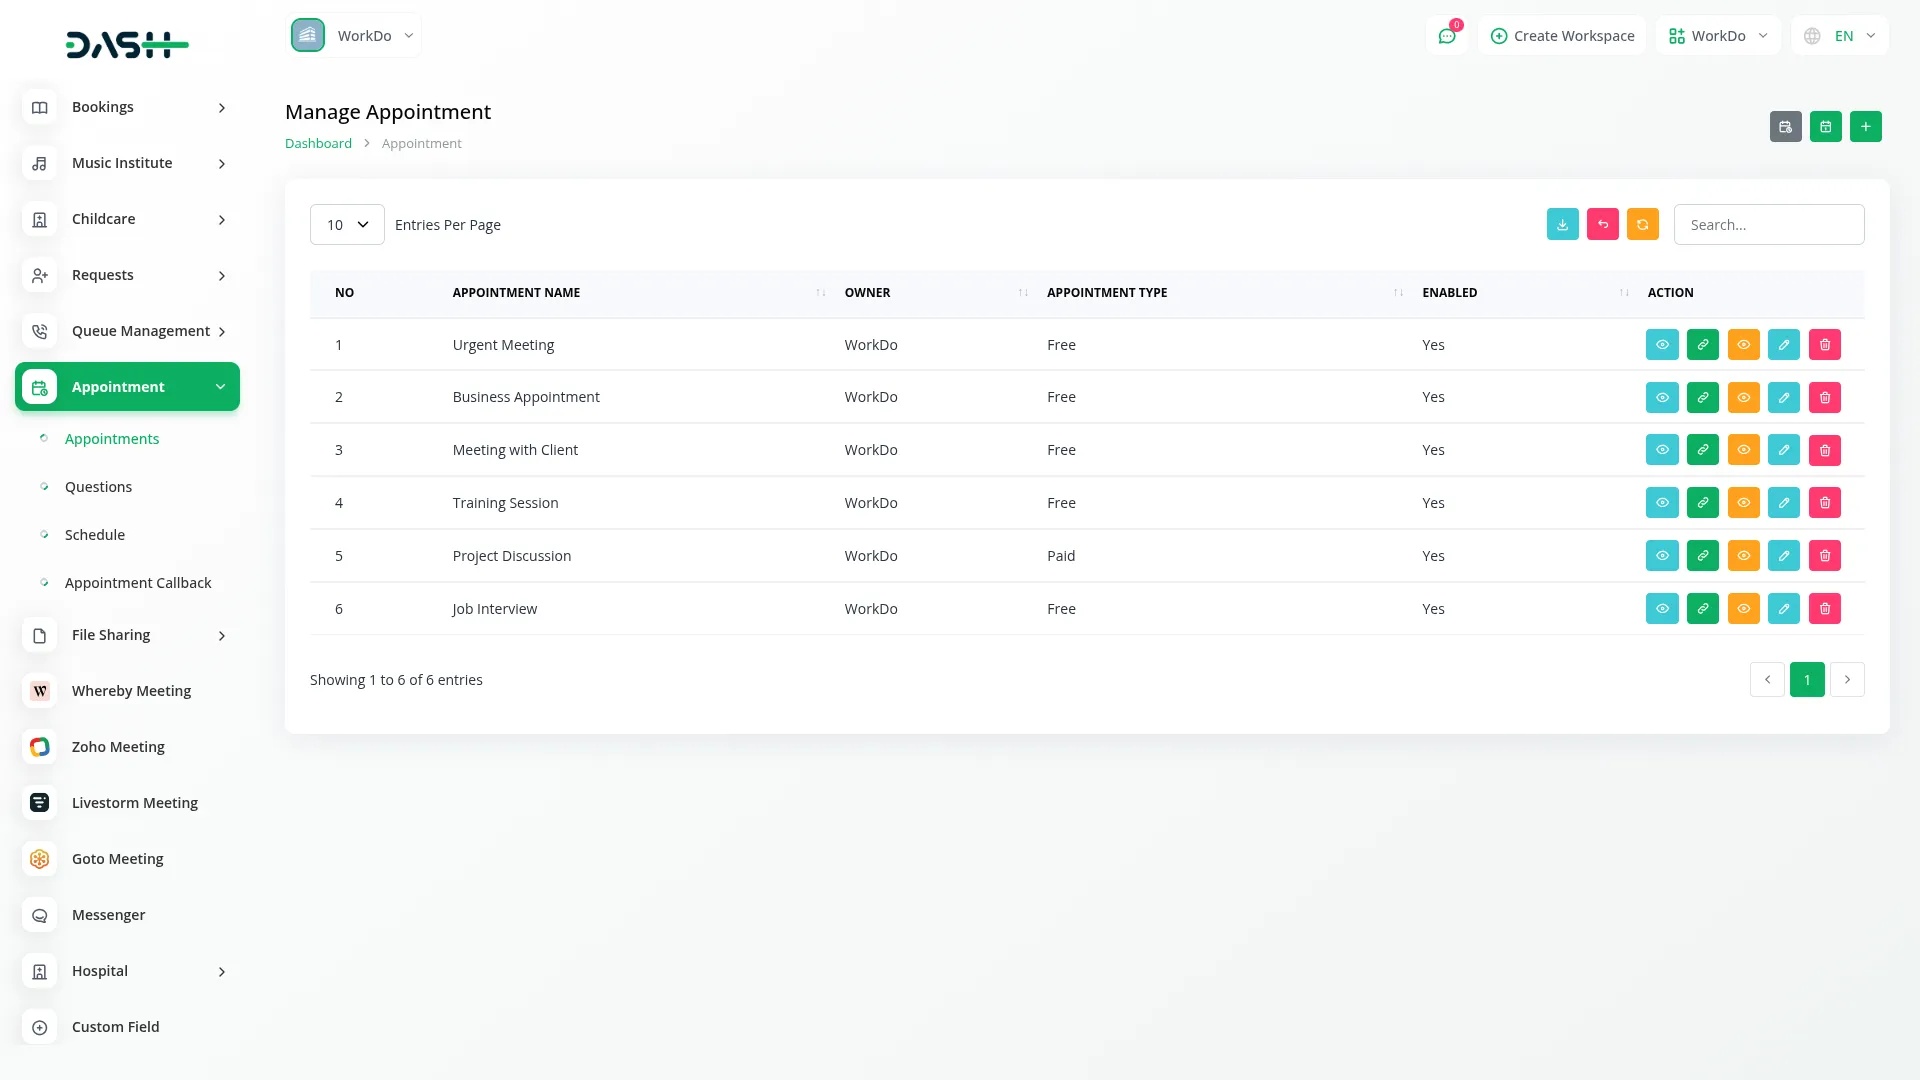Click the pink undo reset icon
Viewport: 1920px width, 1080px height.
[1602, 225]
